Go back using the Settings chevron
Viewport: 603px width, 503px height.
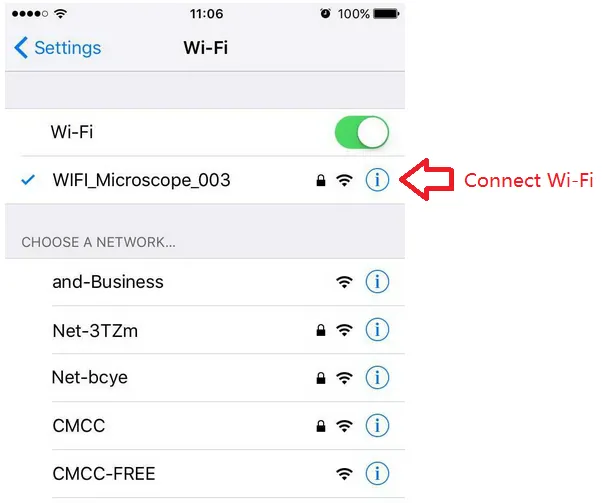tap(21, 48)
